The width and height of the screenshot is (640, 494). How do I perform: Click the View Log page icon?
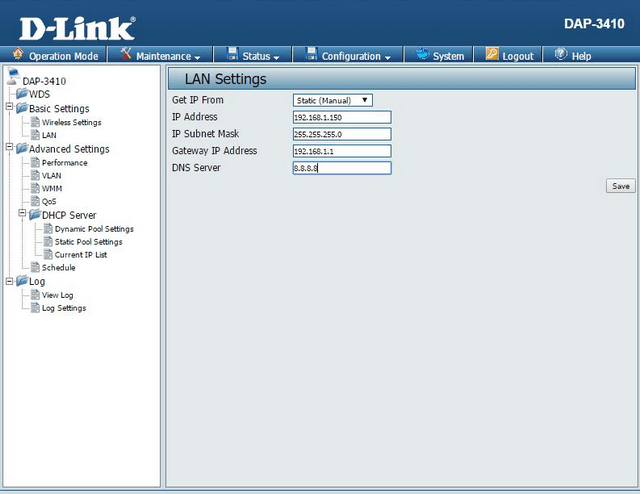[x=35, y=295]
